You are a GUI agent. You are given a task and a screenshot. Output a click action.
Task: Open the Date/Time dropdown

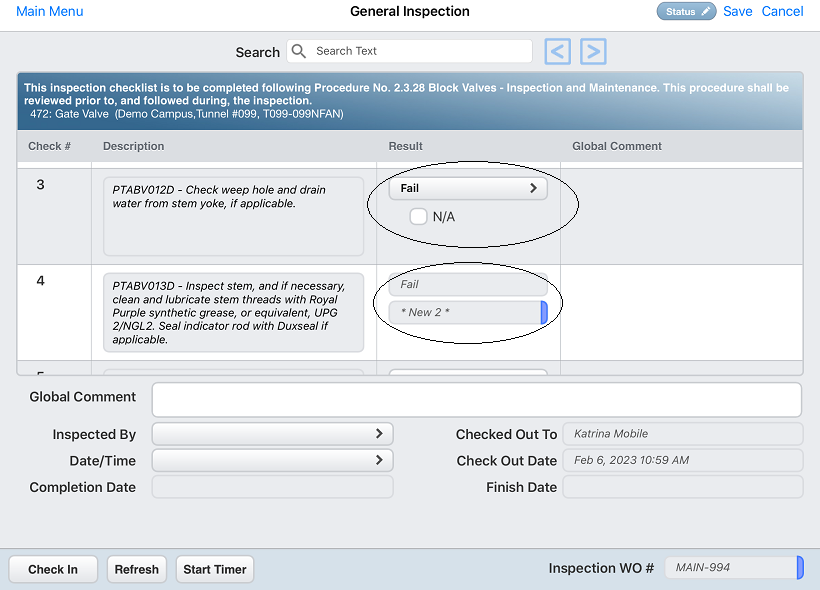271,461
